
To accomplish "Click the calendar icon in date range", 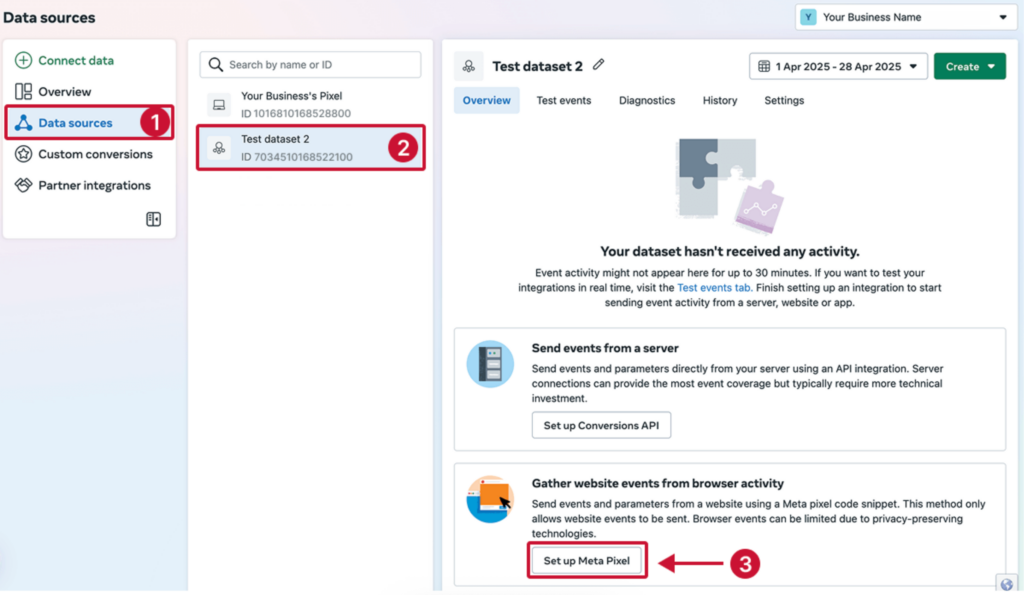I will 764,66.
